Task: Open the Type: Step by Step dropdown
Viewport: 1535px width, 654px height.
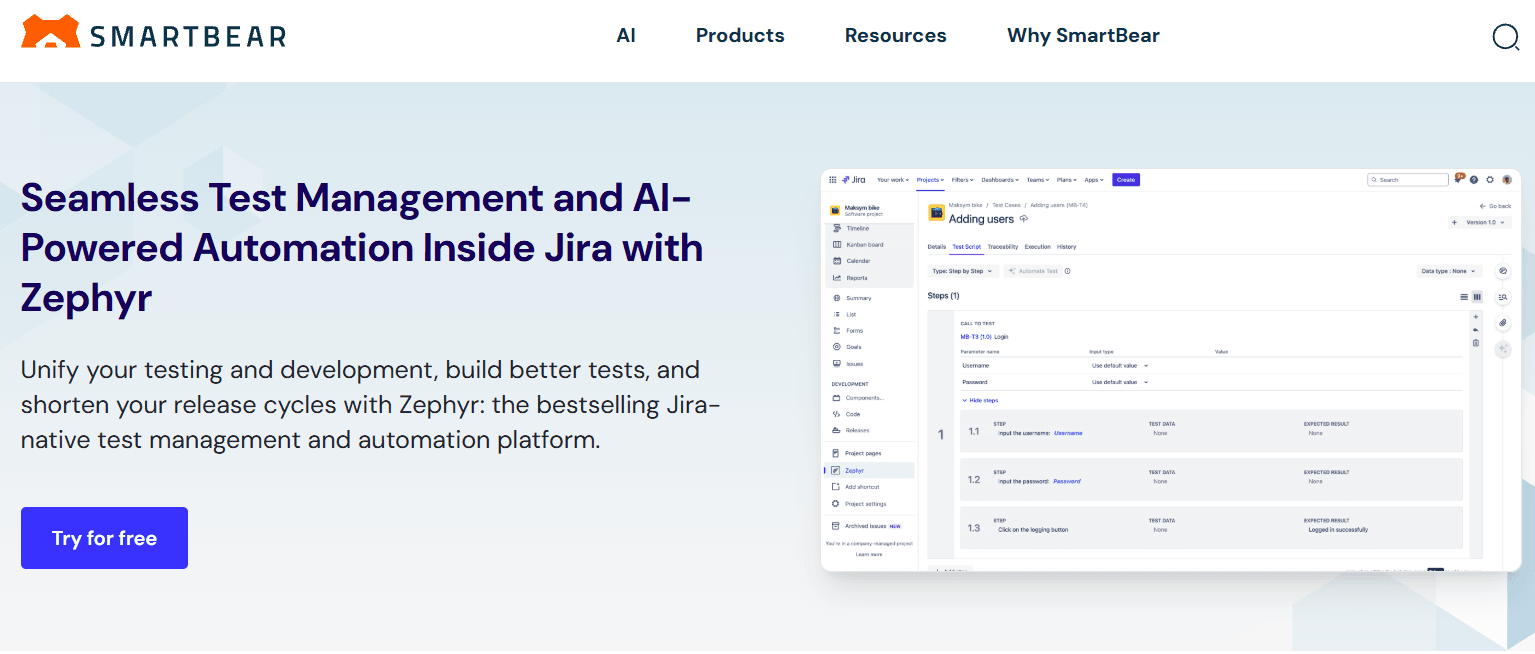Action: click(x=963, y=271)
